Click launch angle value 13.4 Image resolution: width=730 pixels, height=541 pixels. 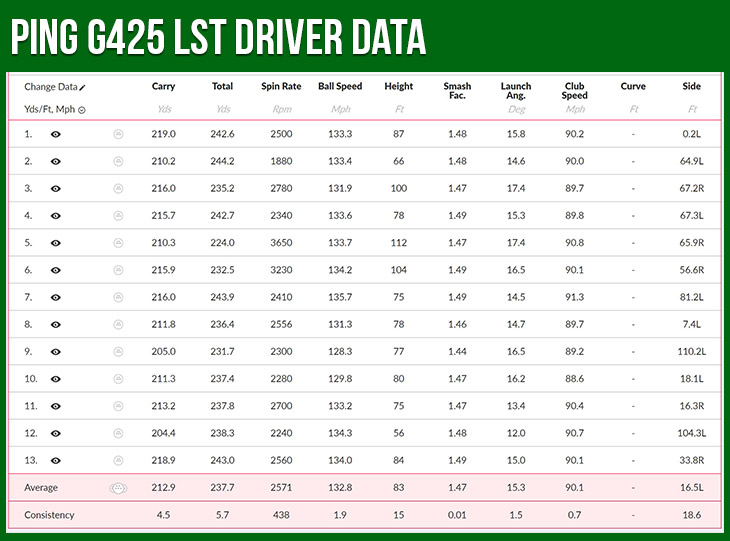(516, 406)
